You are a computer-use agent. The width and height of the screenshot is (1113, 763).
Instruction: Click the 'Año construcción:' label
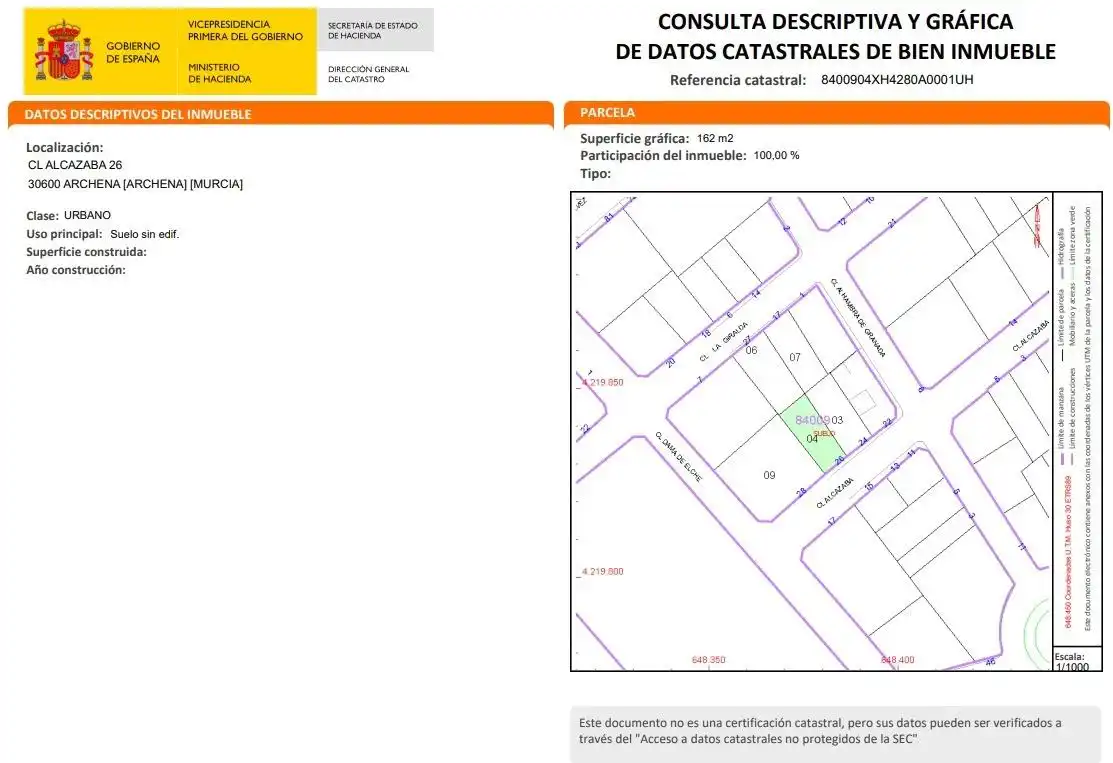tap(76, 270)
